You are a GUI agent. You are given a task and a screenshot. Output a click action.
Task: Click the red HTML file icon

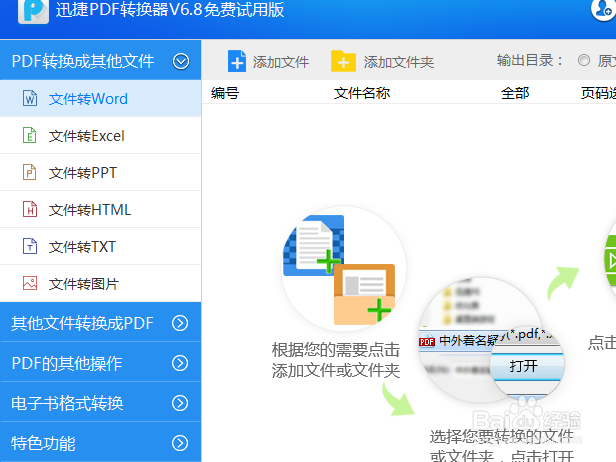pos(30,209)
